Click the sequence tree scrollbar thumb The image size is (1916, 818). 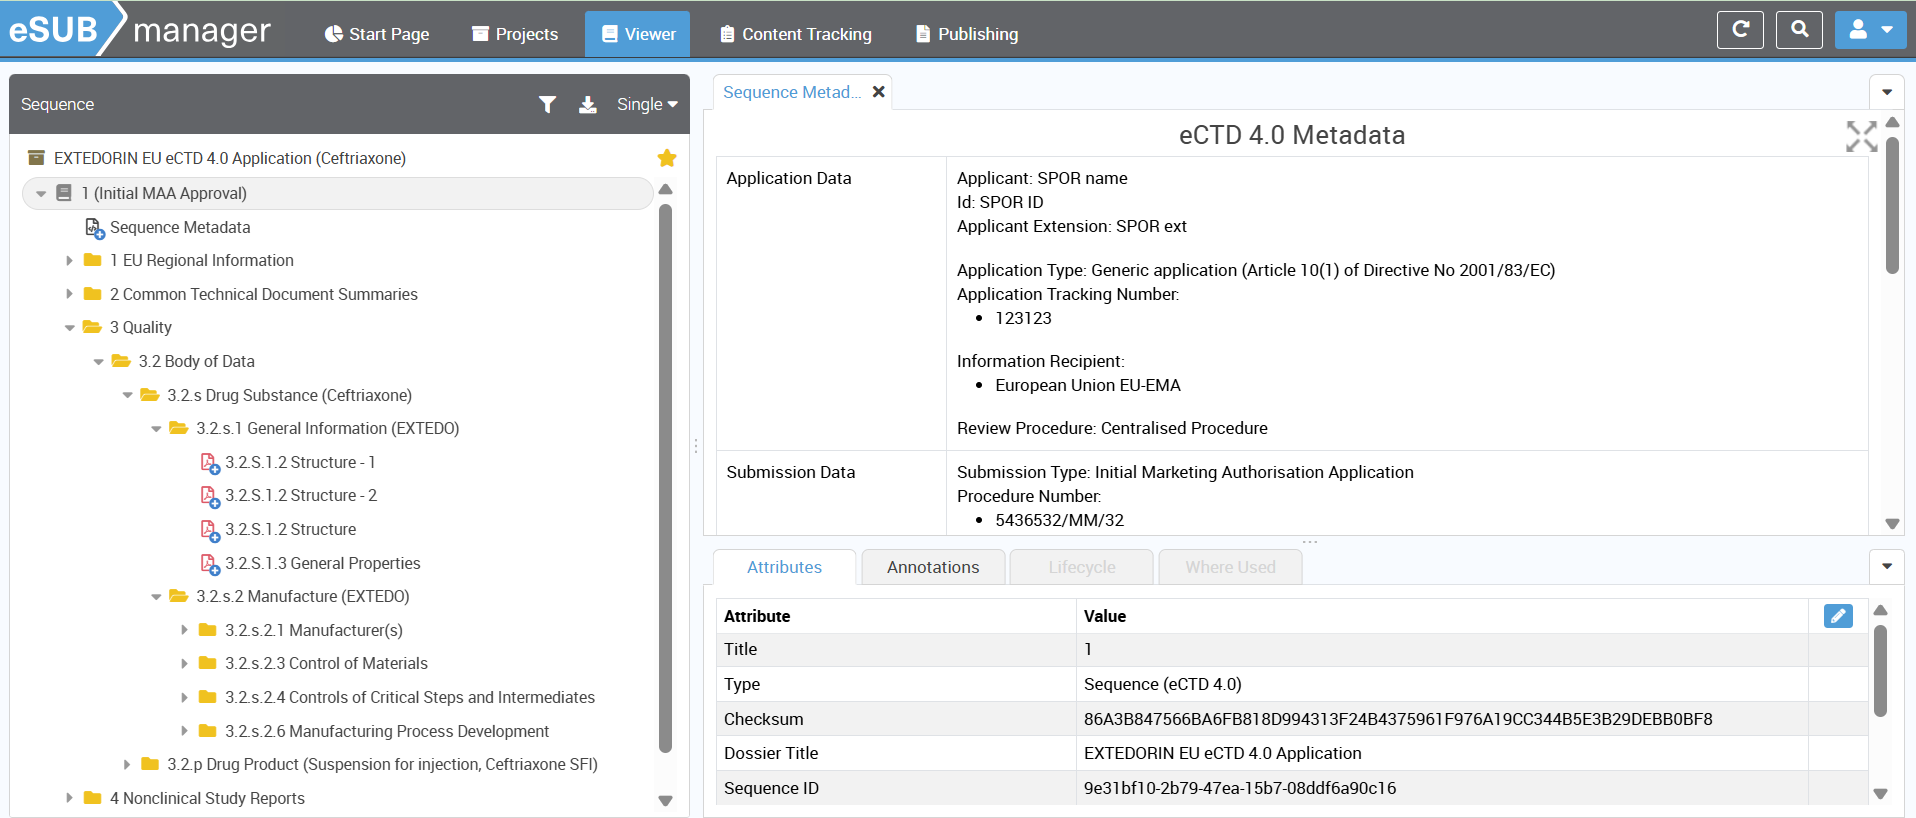(x=666, y=478)
